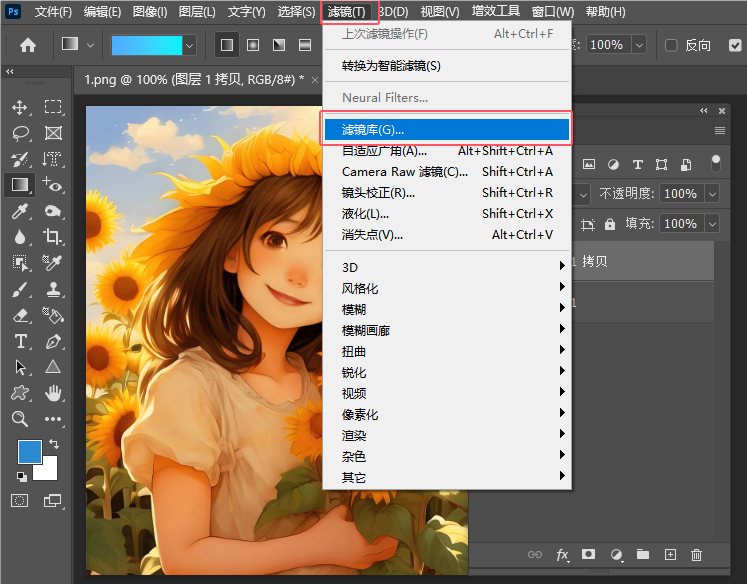Open the 帮助(H) menu
This screenshot has height=584, width=747.
[x=605, y=11]
